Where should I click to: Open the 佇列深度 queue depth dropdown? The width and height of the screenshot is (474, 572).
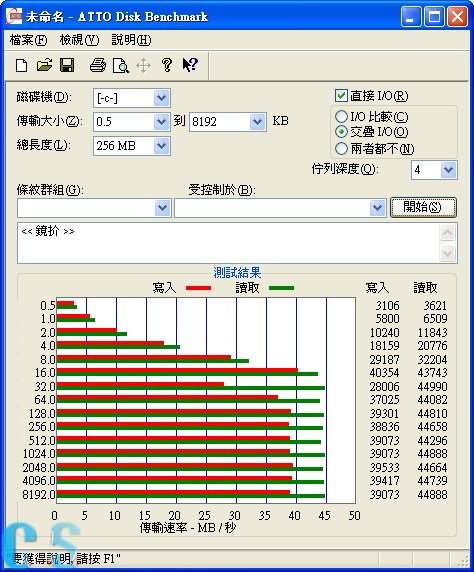[x=448, y=170]
